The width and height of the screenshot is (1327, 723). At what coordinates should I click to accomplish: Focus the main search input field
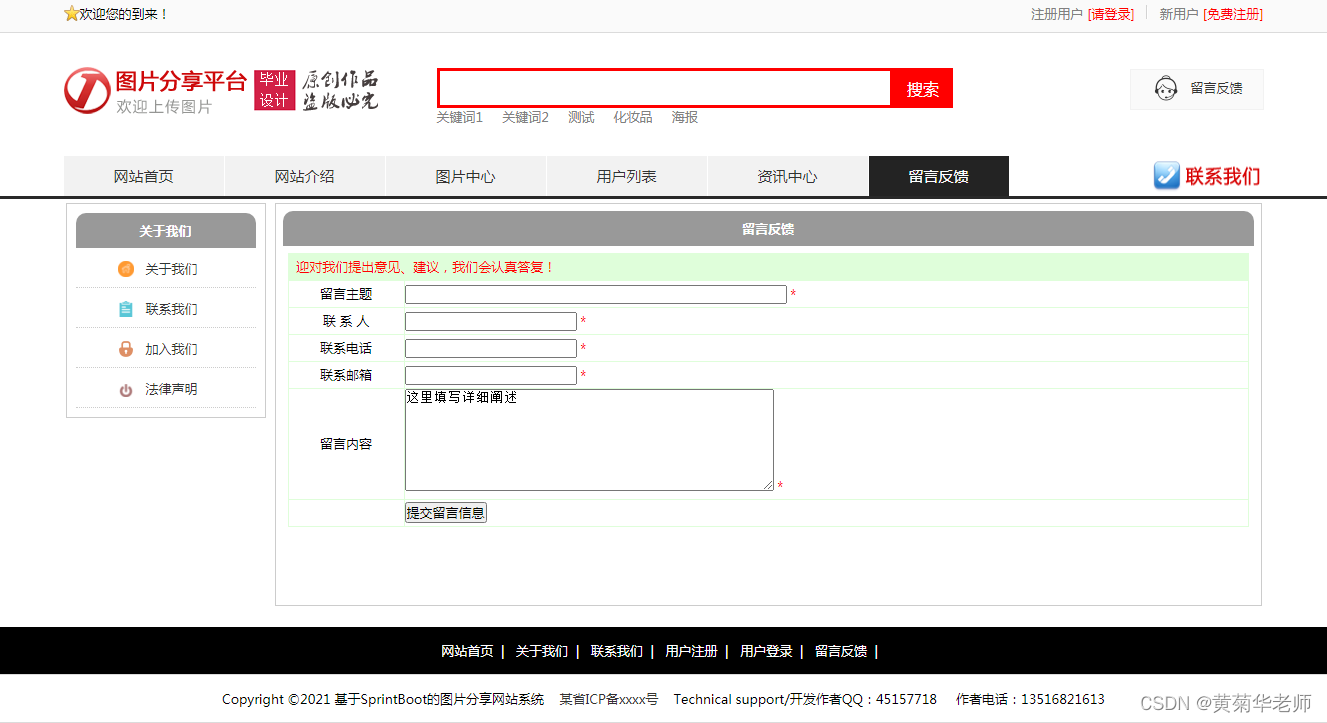665,88
